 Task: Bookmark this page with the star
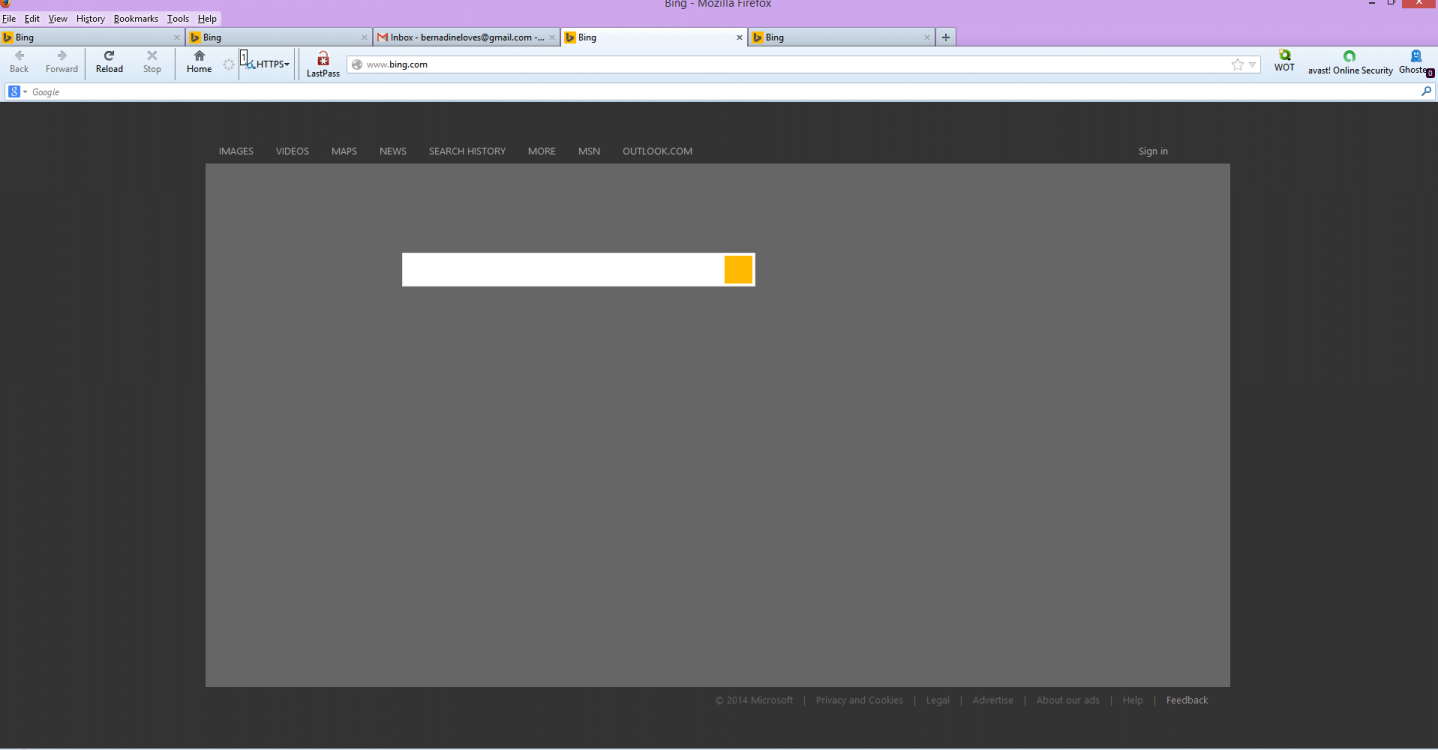click(1238, 65)
